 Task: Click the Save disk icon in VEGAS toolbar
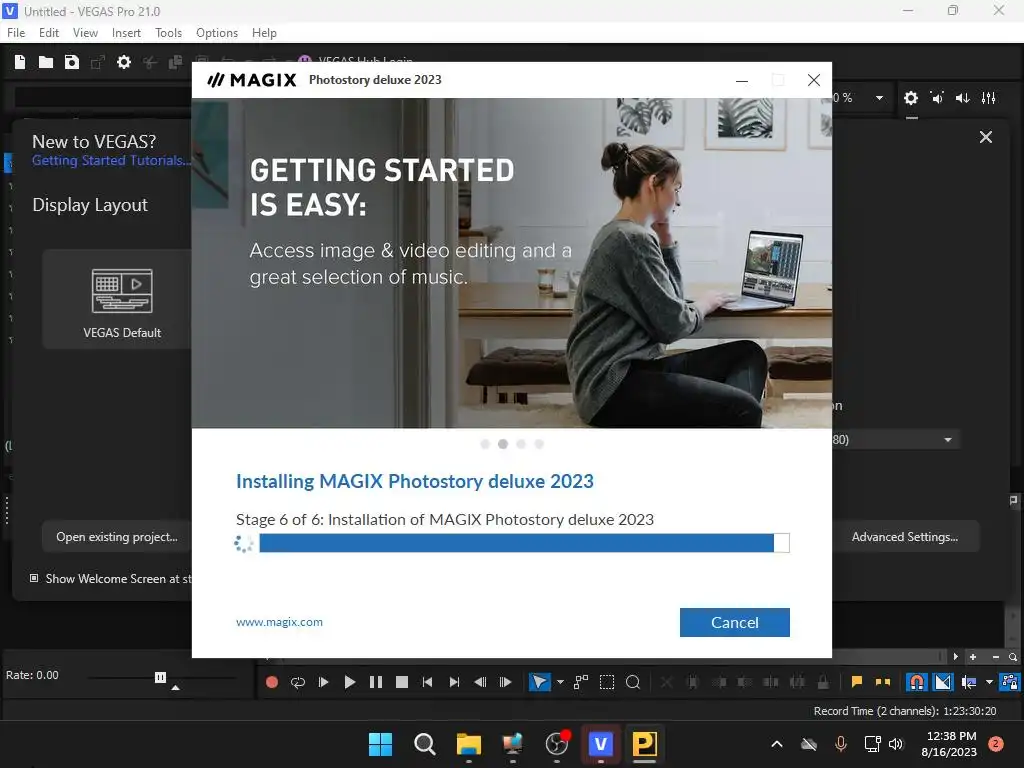tap(72, 62)
